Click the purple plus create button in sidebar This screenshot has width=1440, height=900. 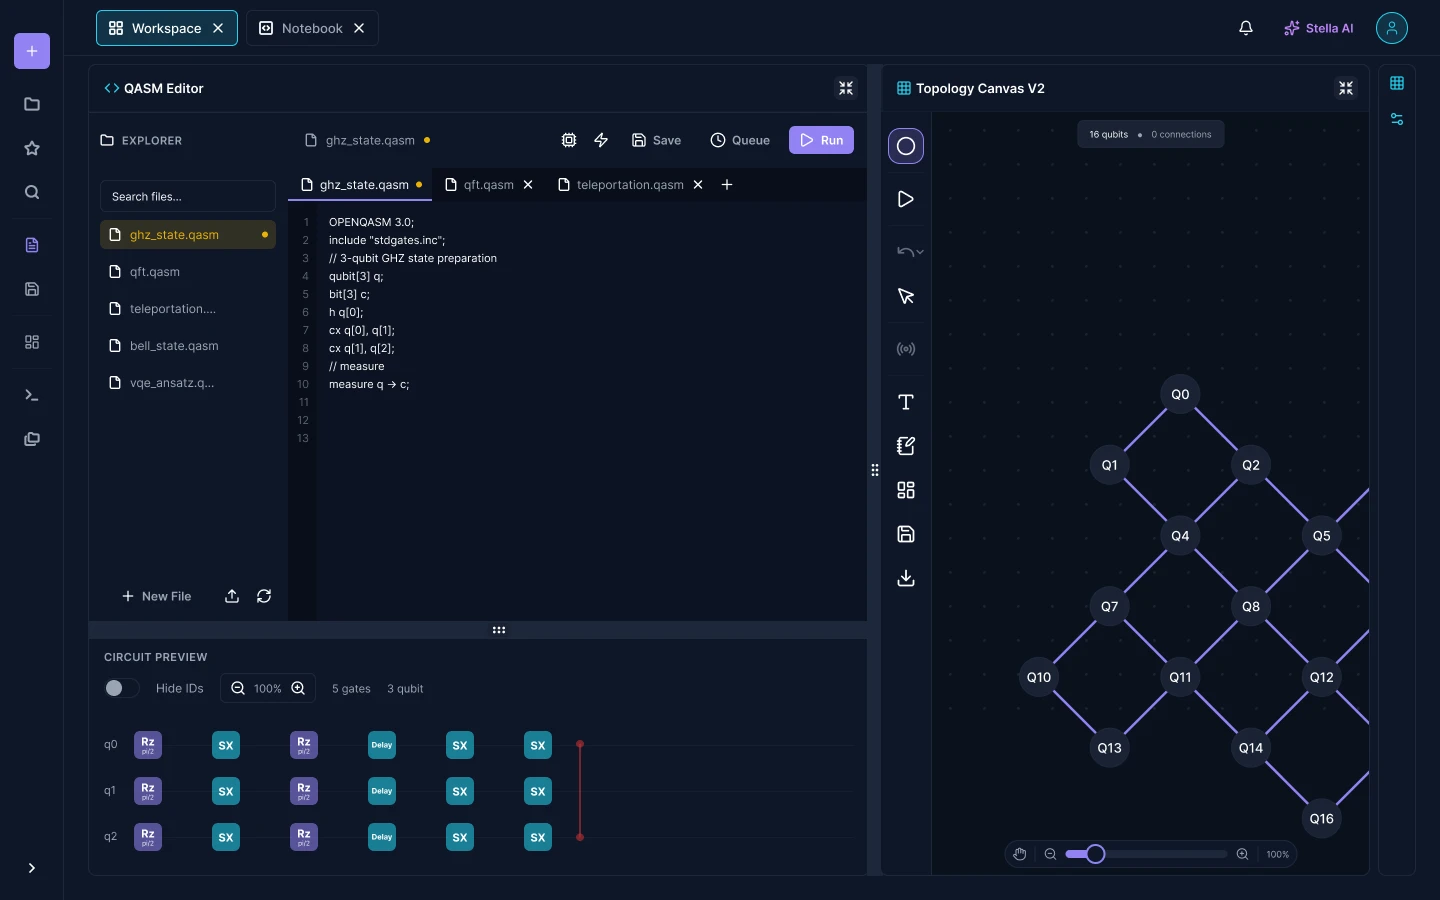[x=32, y=51]
